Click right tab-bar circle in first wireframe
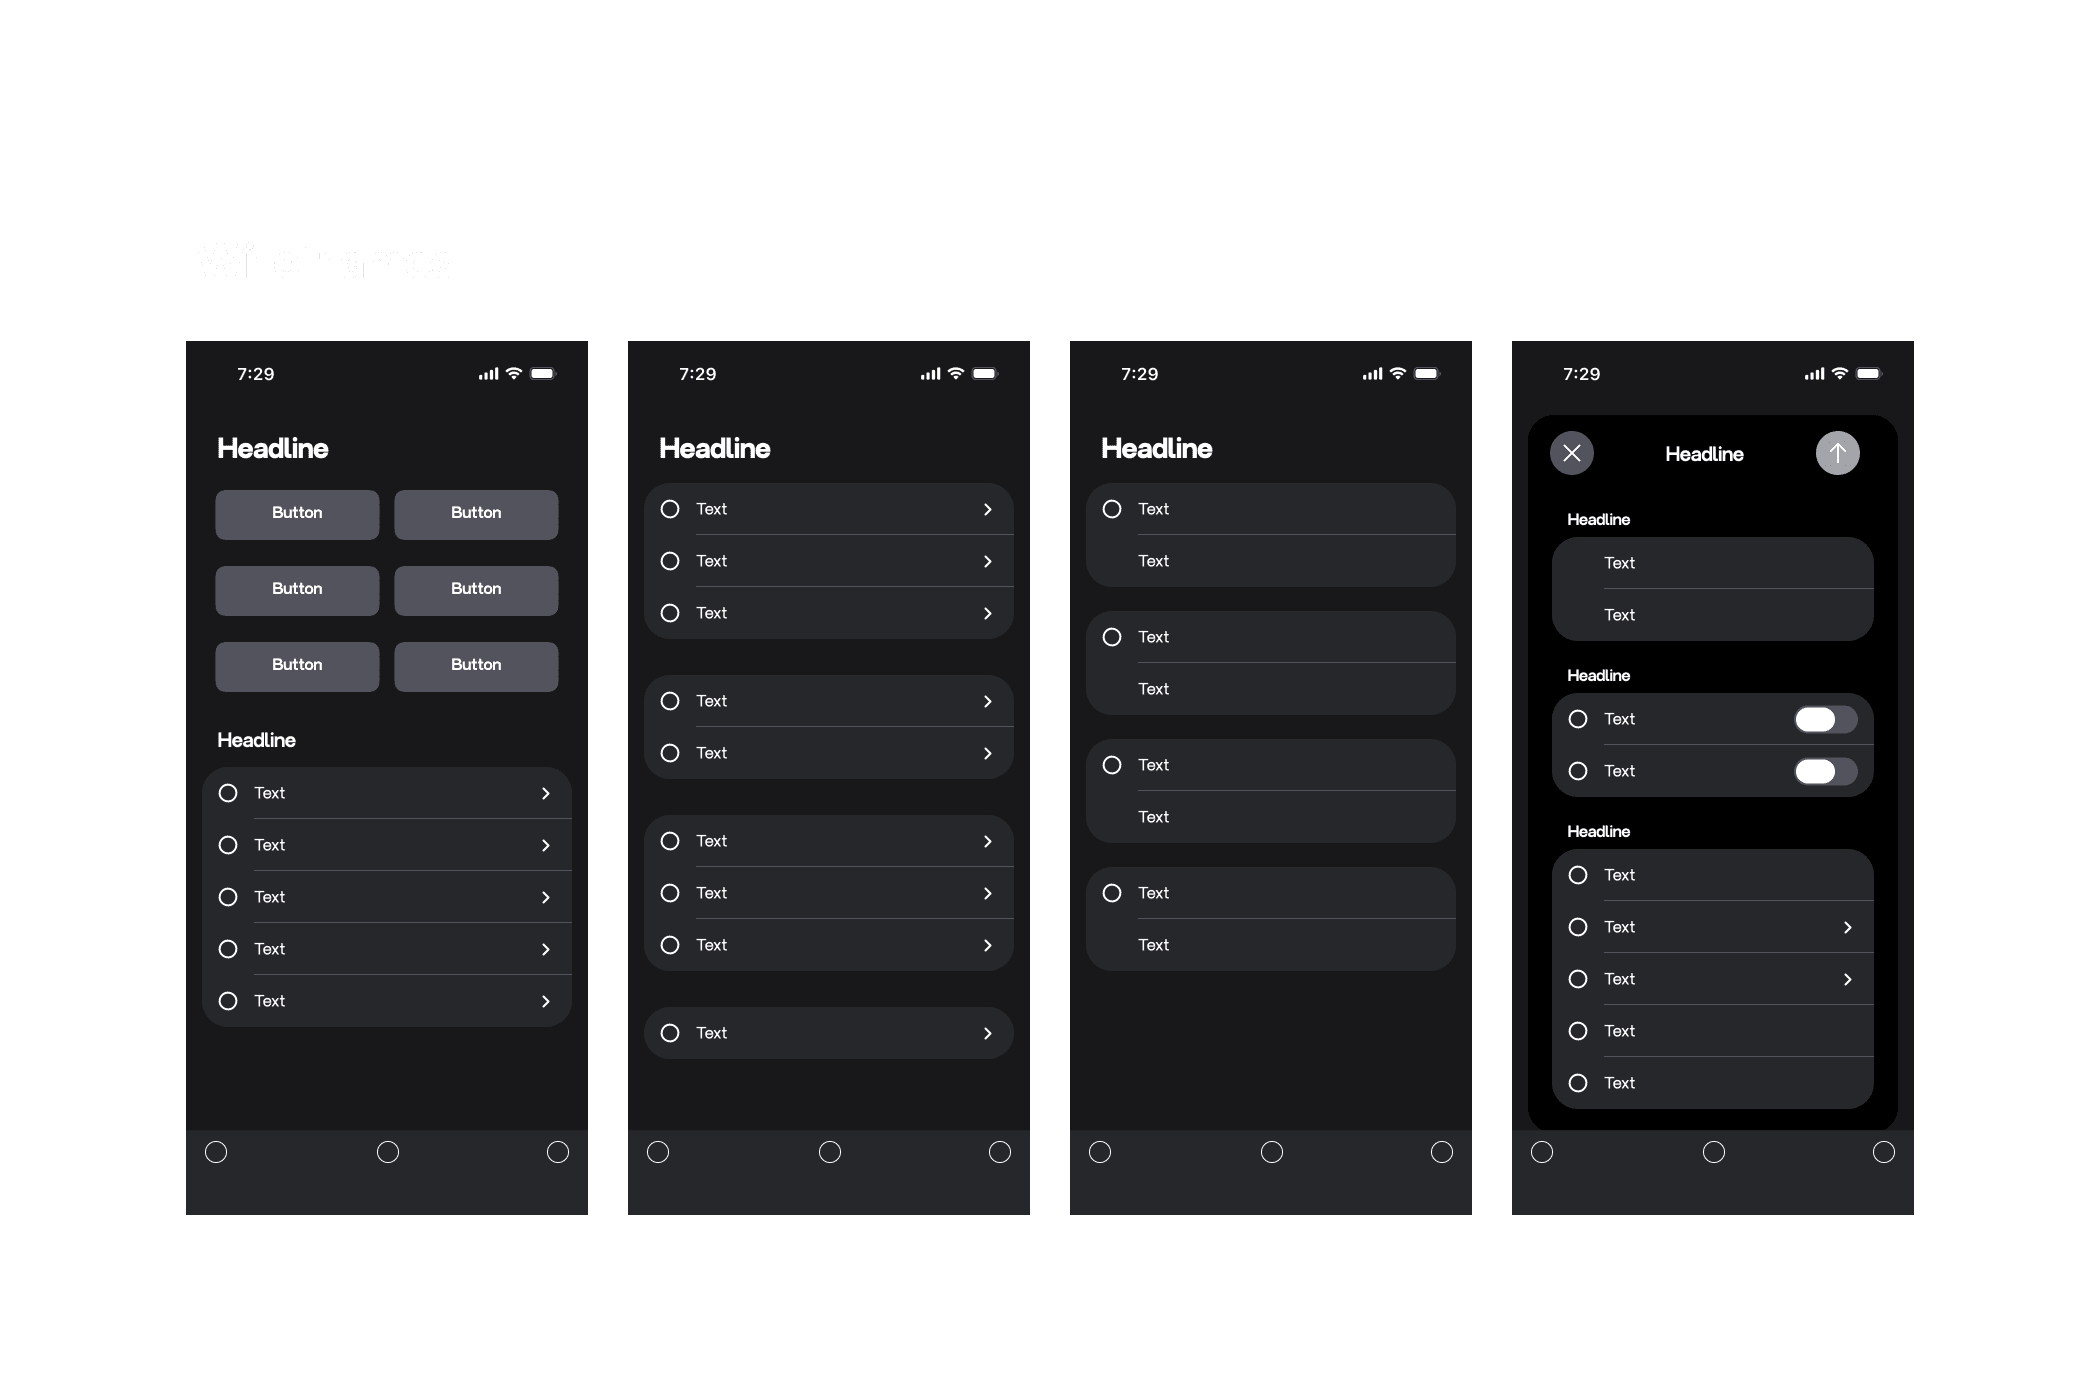The image size is (2100, 1400). click(558, 1152)
